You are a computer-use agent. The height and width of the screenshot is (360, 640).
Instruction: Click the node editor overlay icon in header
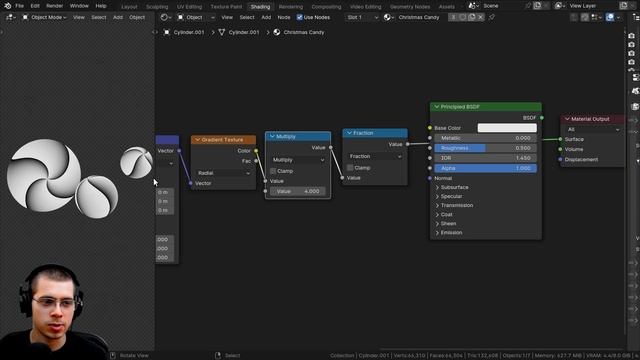coord(610,17)
